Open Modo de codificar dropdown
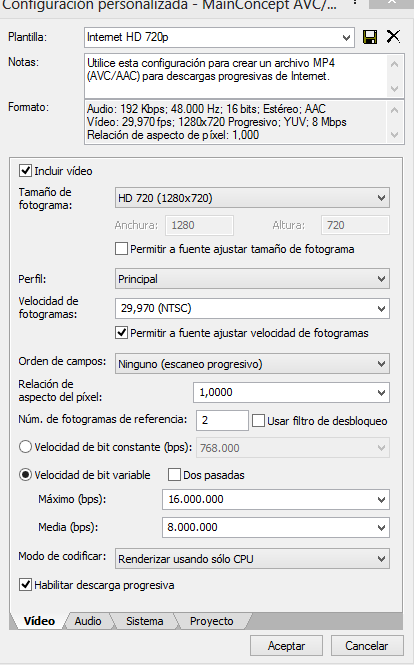The height and width of the screenshot is (665, 414). (x=252, y=559)
